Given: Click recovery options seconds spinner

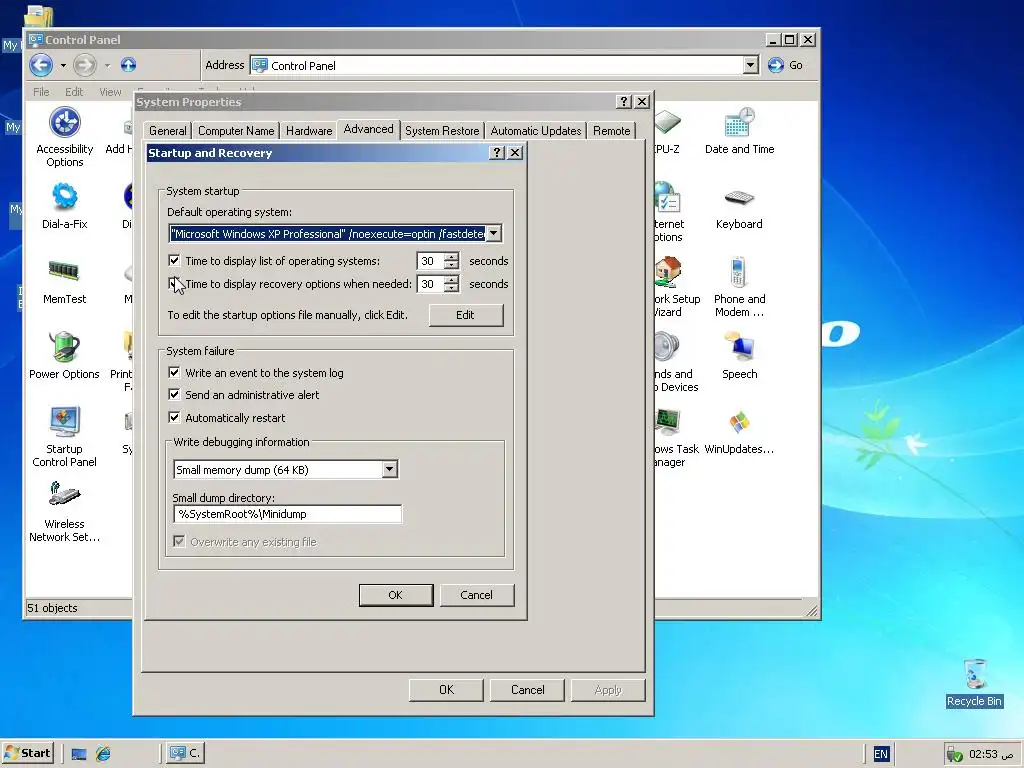Looking at the screenshot, I should pos(451,283).
